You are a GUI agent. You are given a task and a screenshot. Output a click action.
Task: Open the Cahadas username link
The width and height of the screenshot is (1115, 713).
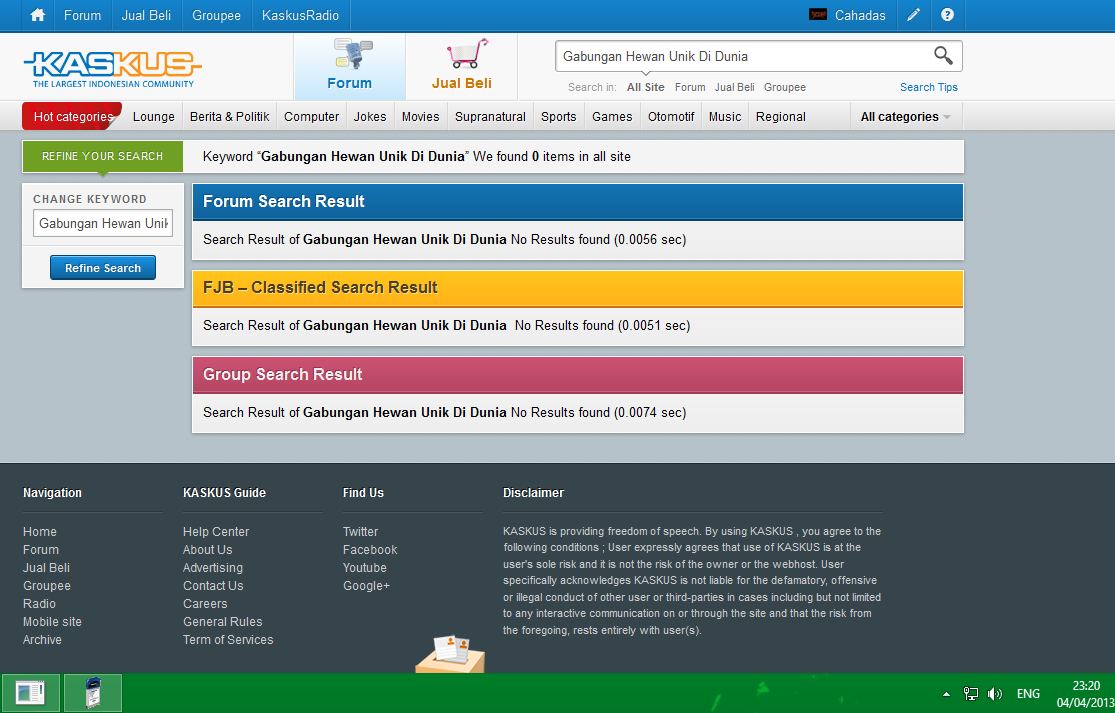(860, 15)
